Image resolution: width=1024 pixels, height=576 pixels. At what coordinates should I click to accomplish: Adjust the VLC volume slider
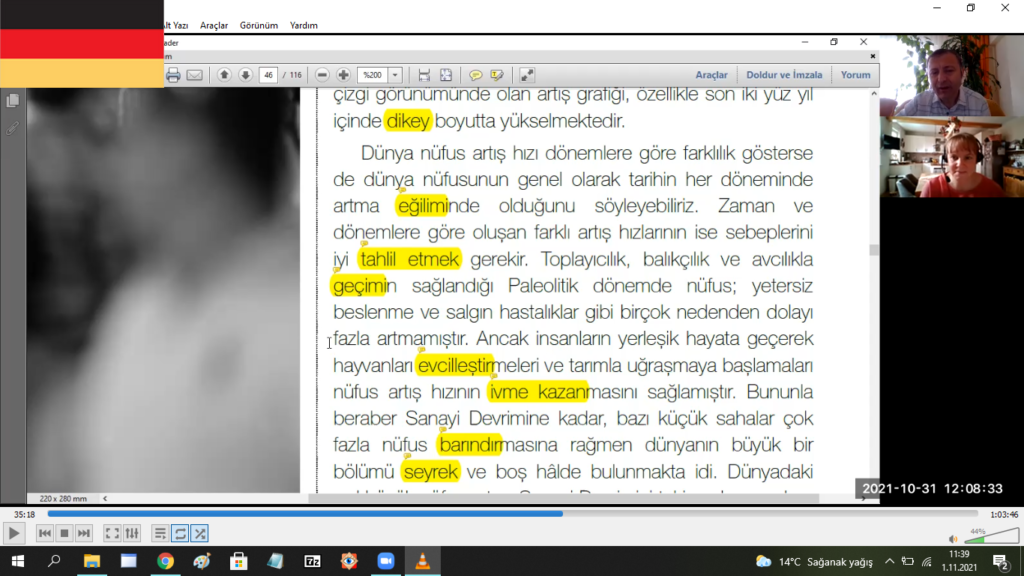pyautogui.click(x=992, y=536)
